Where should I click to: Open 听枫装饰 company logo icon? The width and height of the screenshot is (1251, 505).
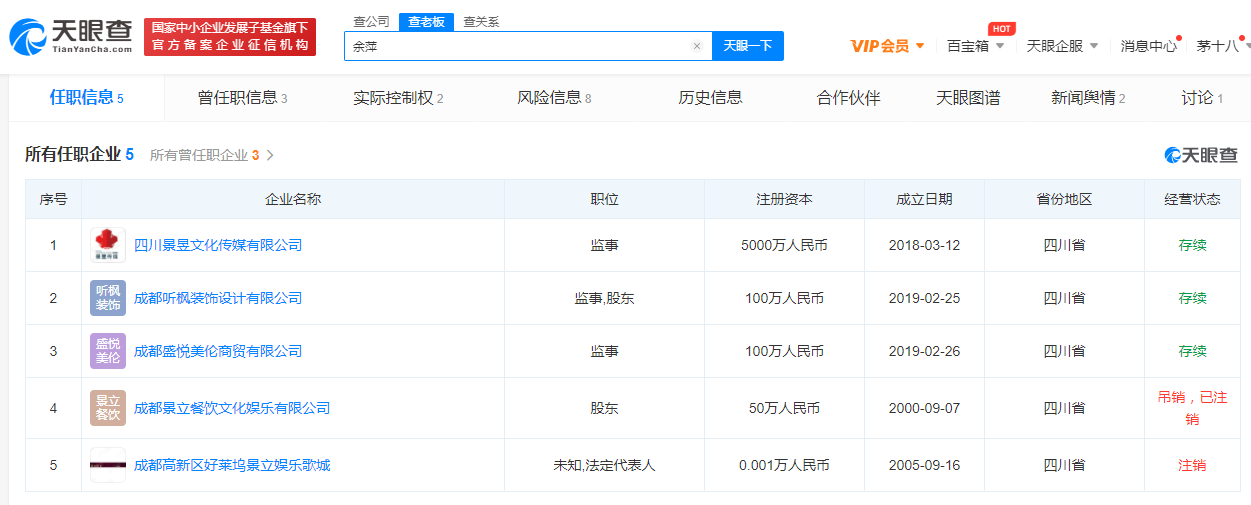[108, 298]
